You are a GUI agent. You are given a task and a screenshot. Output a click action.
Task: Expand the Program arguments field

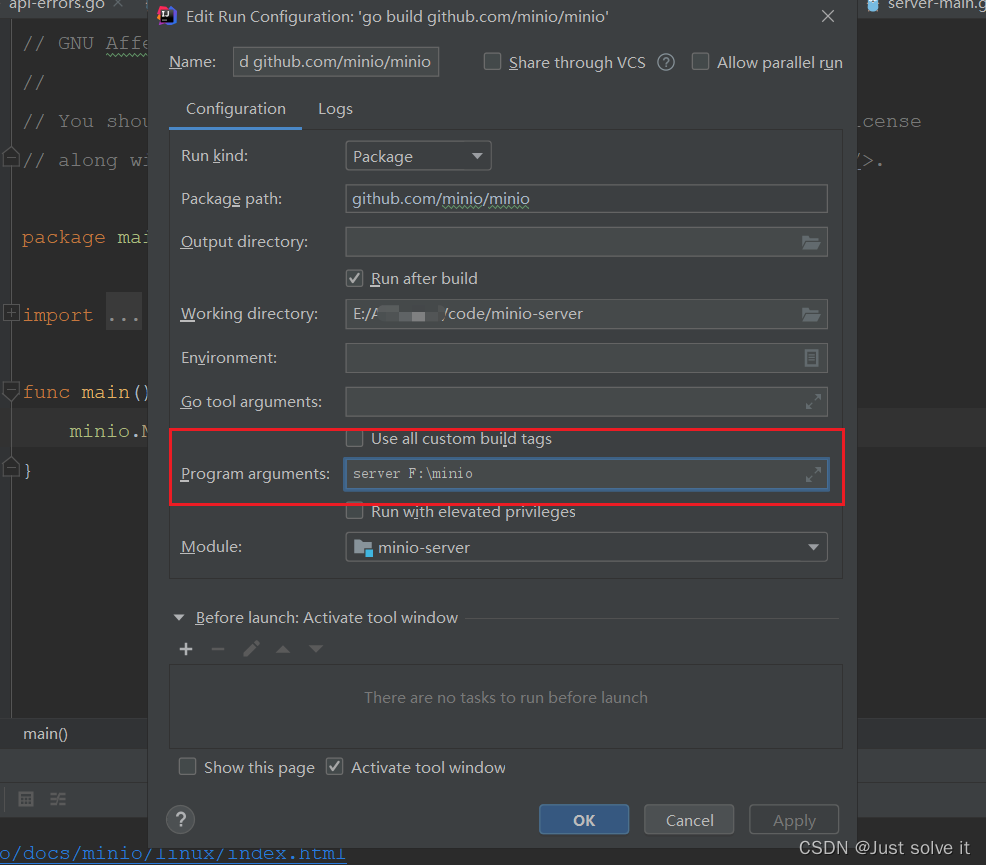(813, 475)
